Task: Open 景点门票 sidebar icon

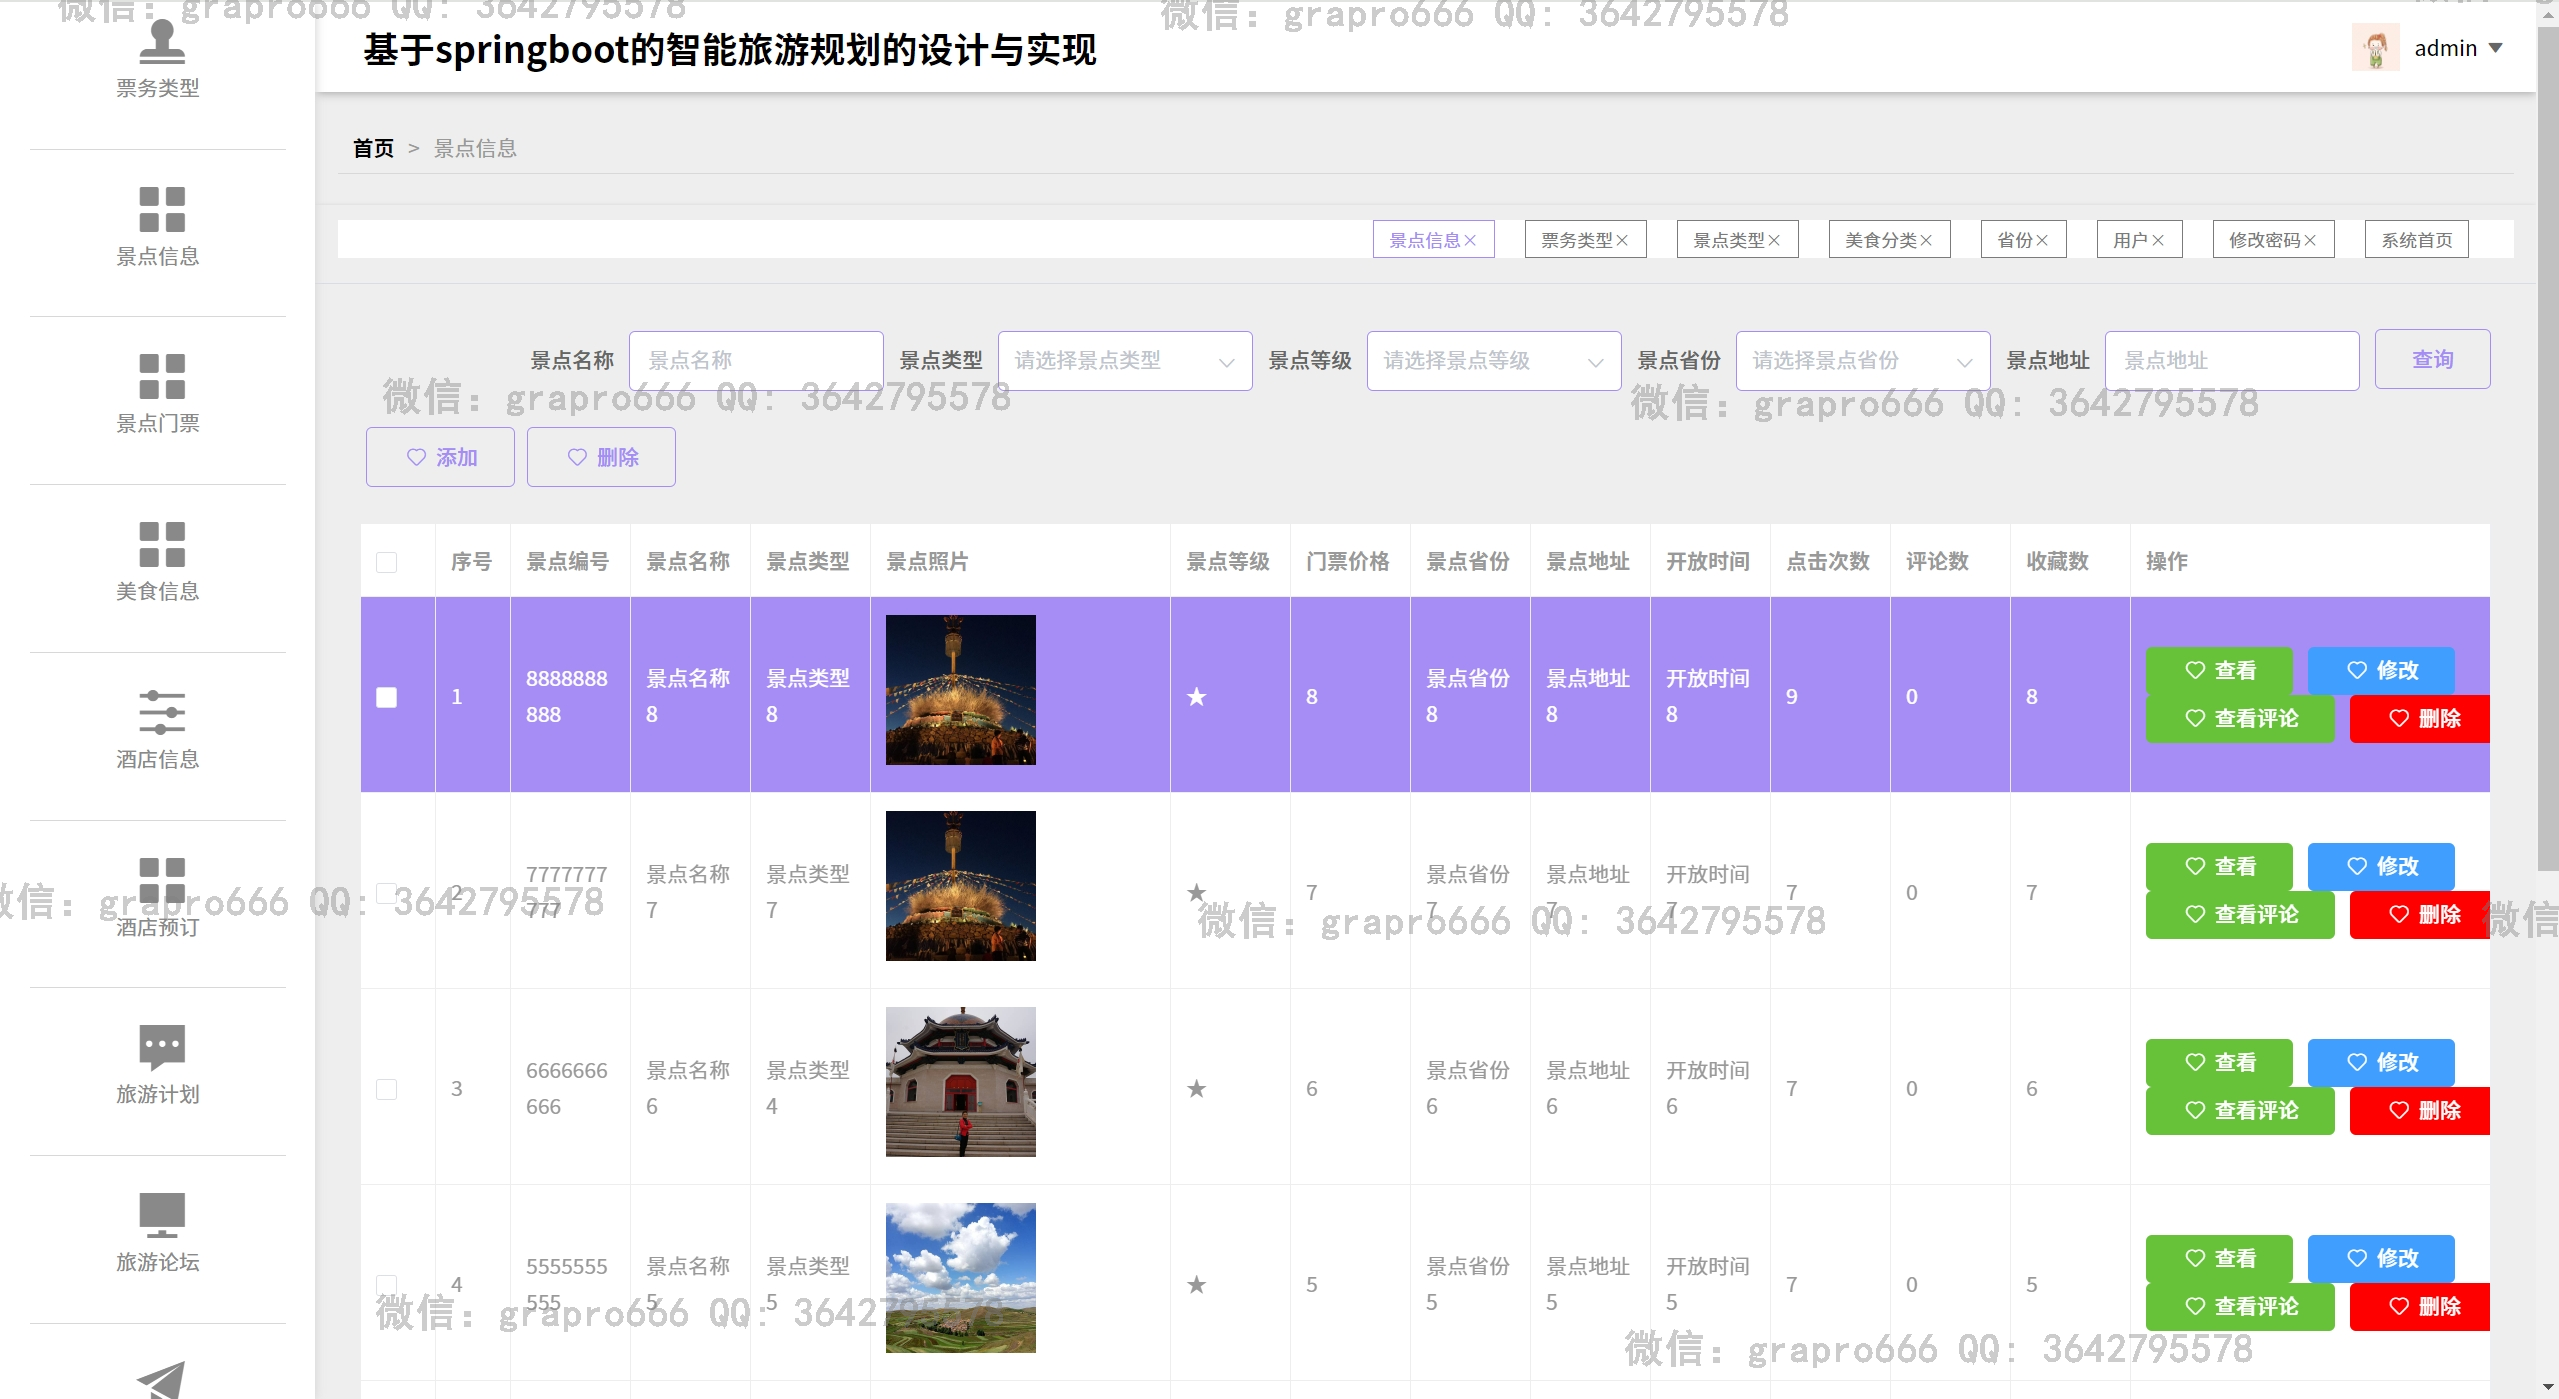Action: 161,376
